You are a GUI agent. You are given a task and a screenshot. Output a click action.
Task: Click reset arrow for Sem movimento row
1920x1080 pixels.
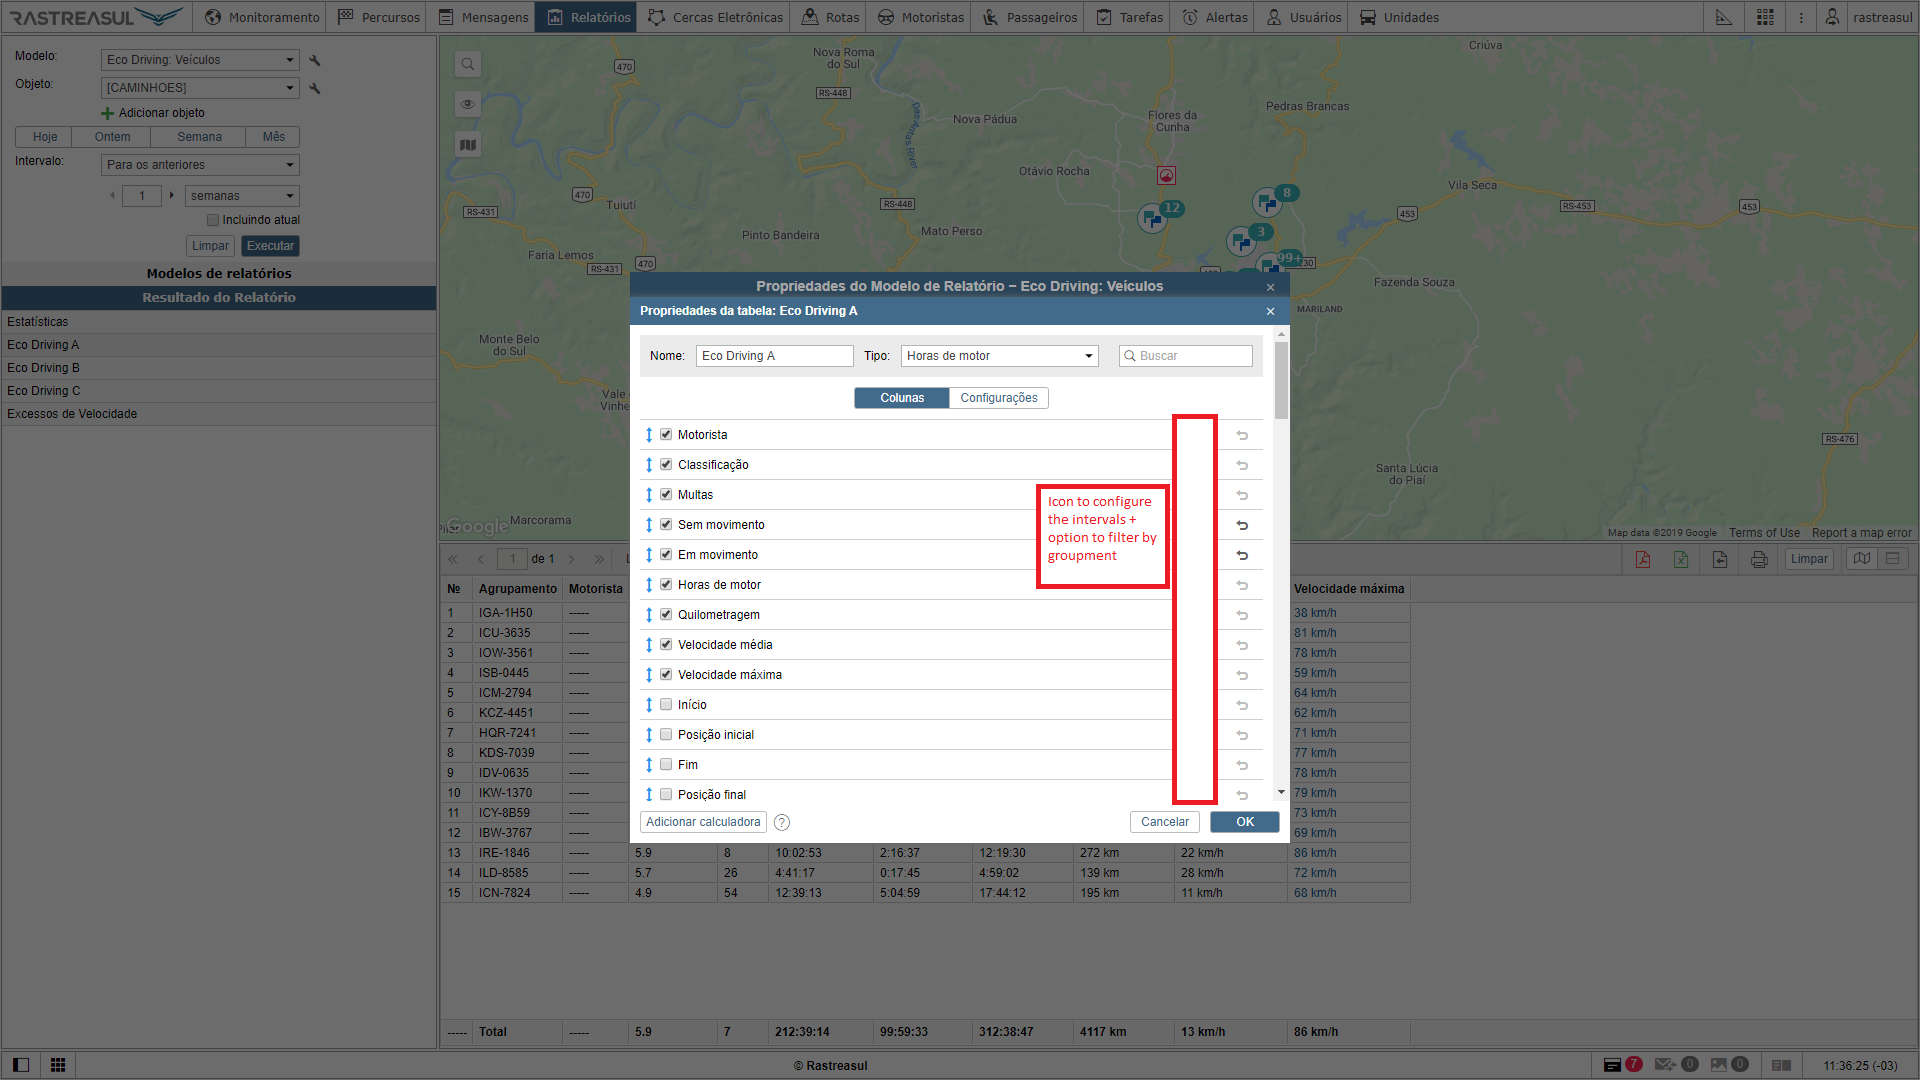coord(1242,525)
